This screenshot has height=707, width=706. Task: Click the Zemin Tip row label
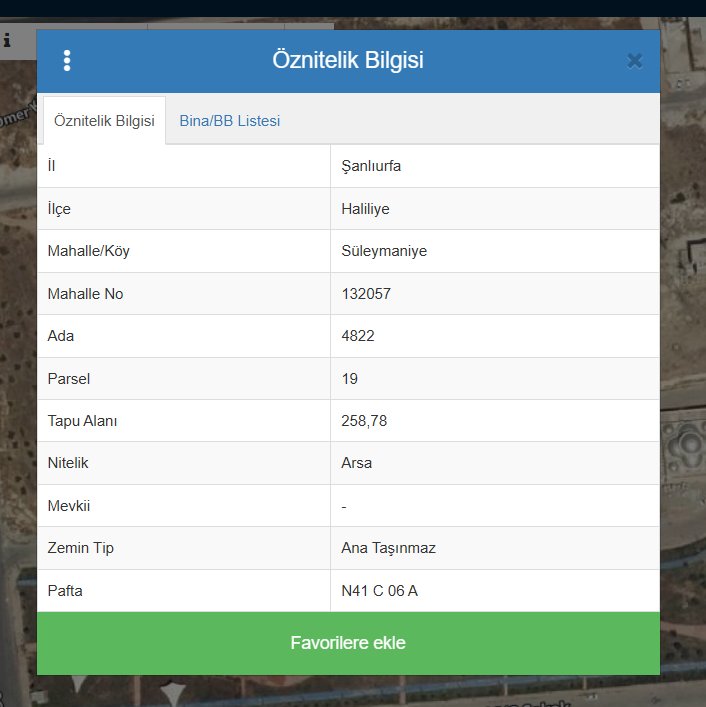click(x=81, y=548)
